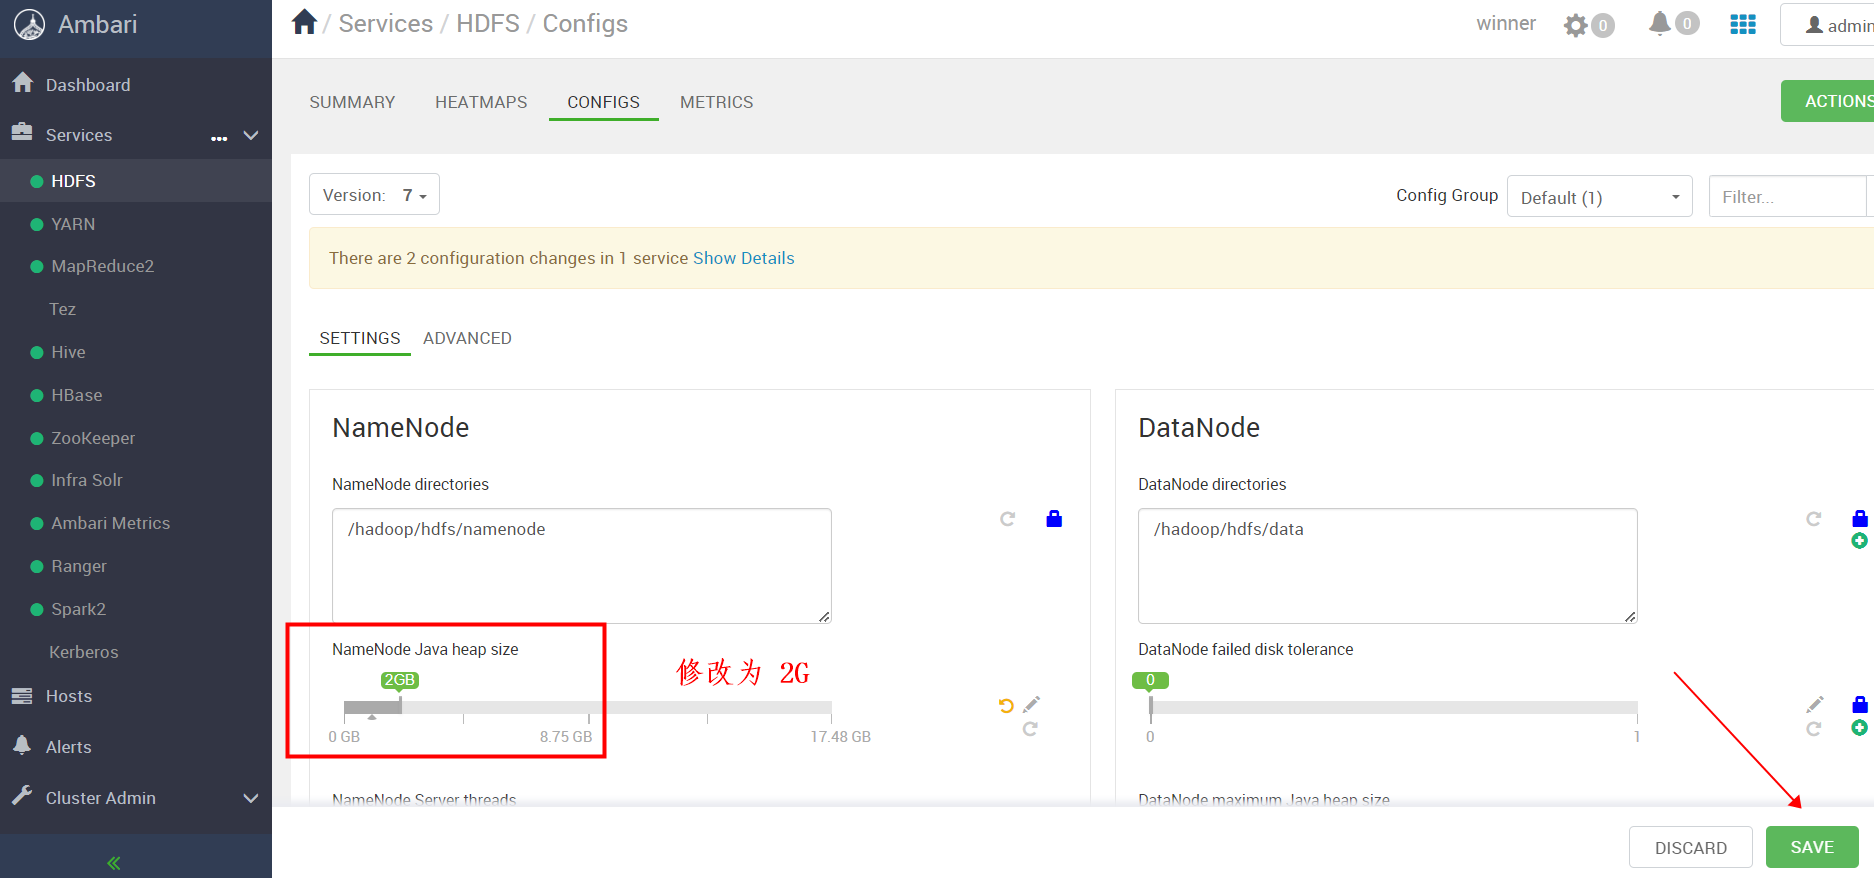The height and width of the screenshot is (878, 1874).
Task: Click HDFS breadcrumb link
Action: point(488,23)
